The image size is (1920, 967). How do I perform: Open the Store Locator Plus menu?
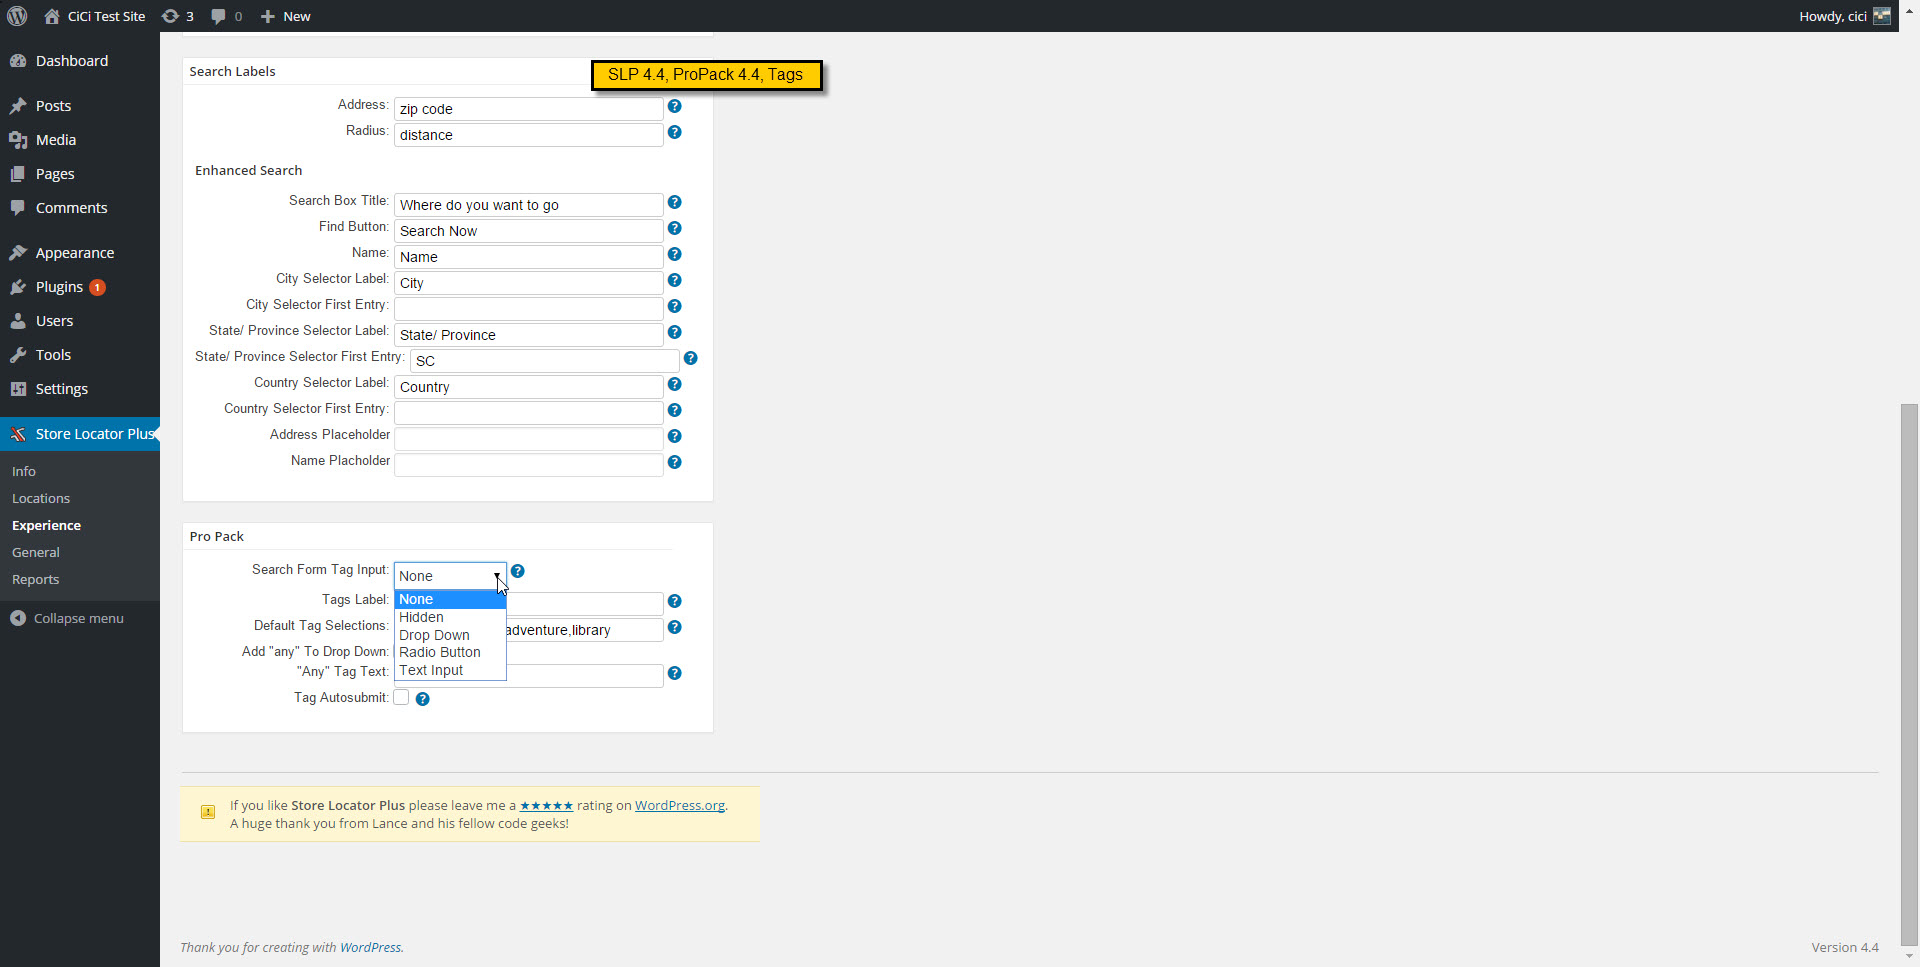click(x=80, y=434)
